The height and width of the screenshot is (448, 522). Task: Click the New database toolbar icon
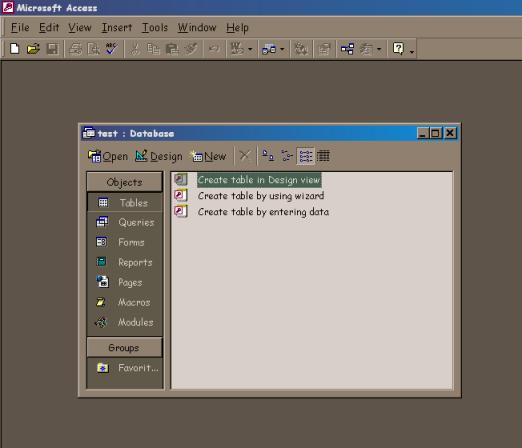[x=15, y=49]
